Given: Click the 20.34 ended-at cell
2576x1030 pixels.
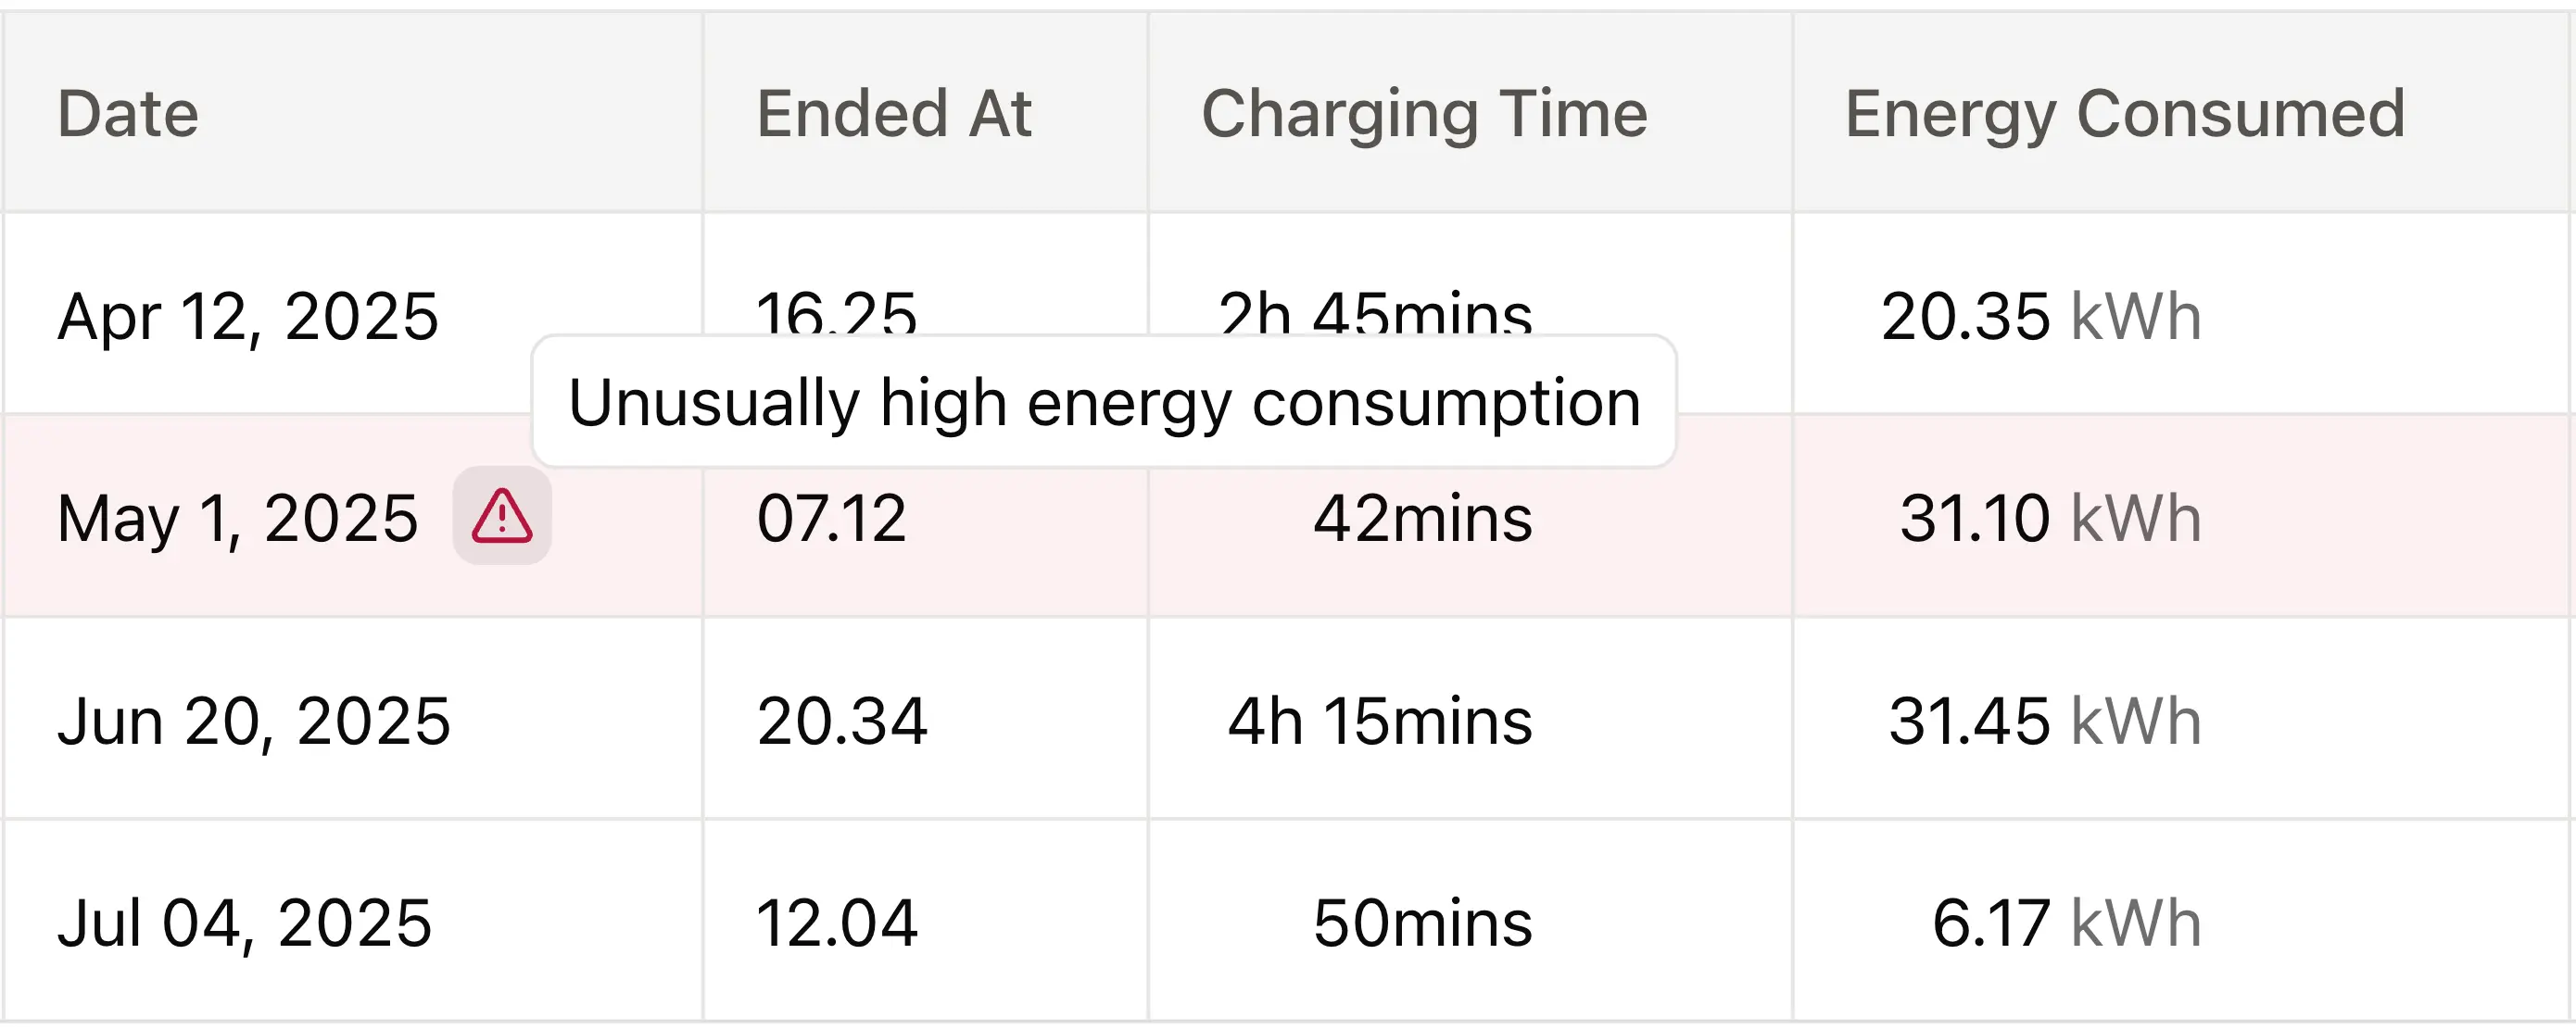Looking at the screenshot, I should pos(842,721).
